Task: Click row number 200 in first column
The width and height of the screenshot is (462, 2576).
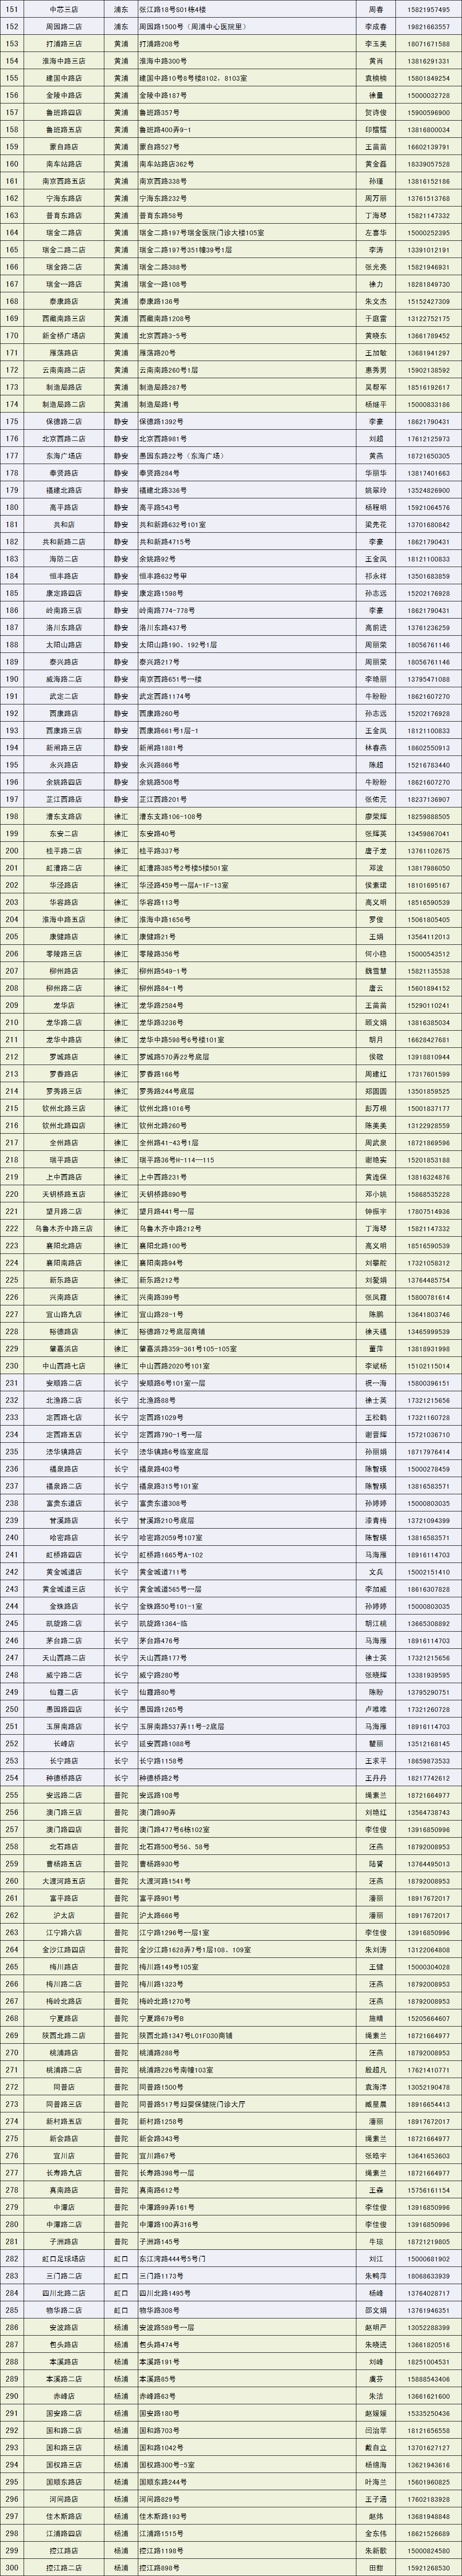Action: [12, 850]
